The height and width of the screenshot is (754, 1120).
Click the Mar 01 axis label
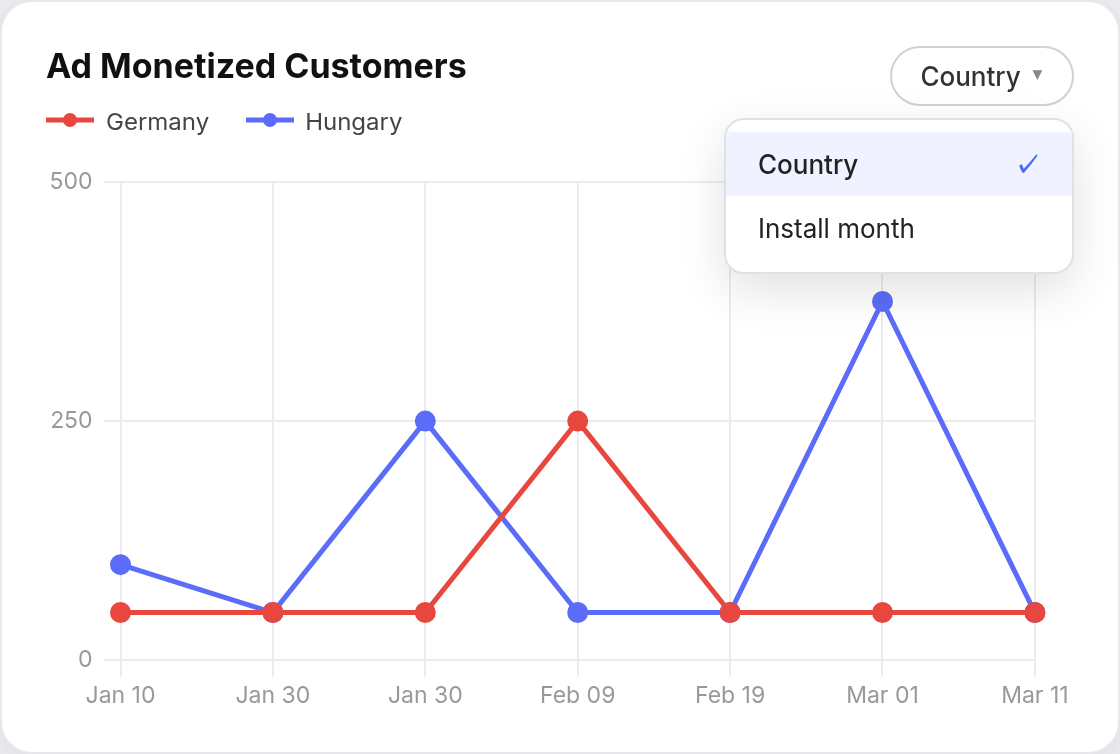click(x=882, y=695)
